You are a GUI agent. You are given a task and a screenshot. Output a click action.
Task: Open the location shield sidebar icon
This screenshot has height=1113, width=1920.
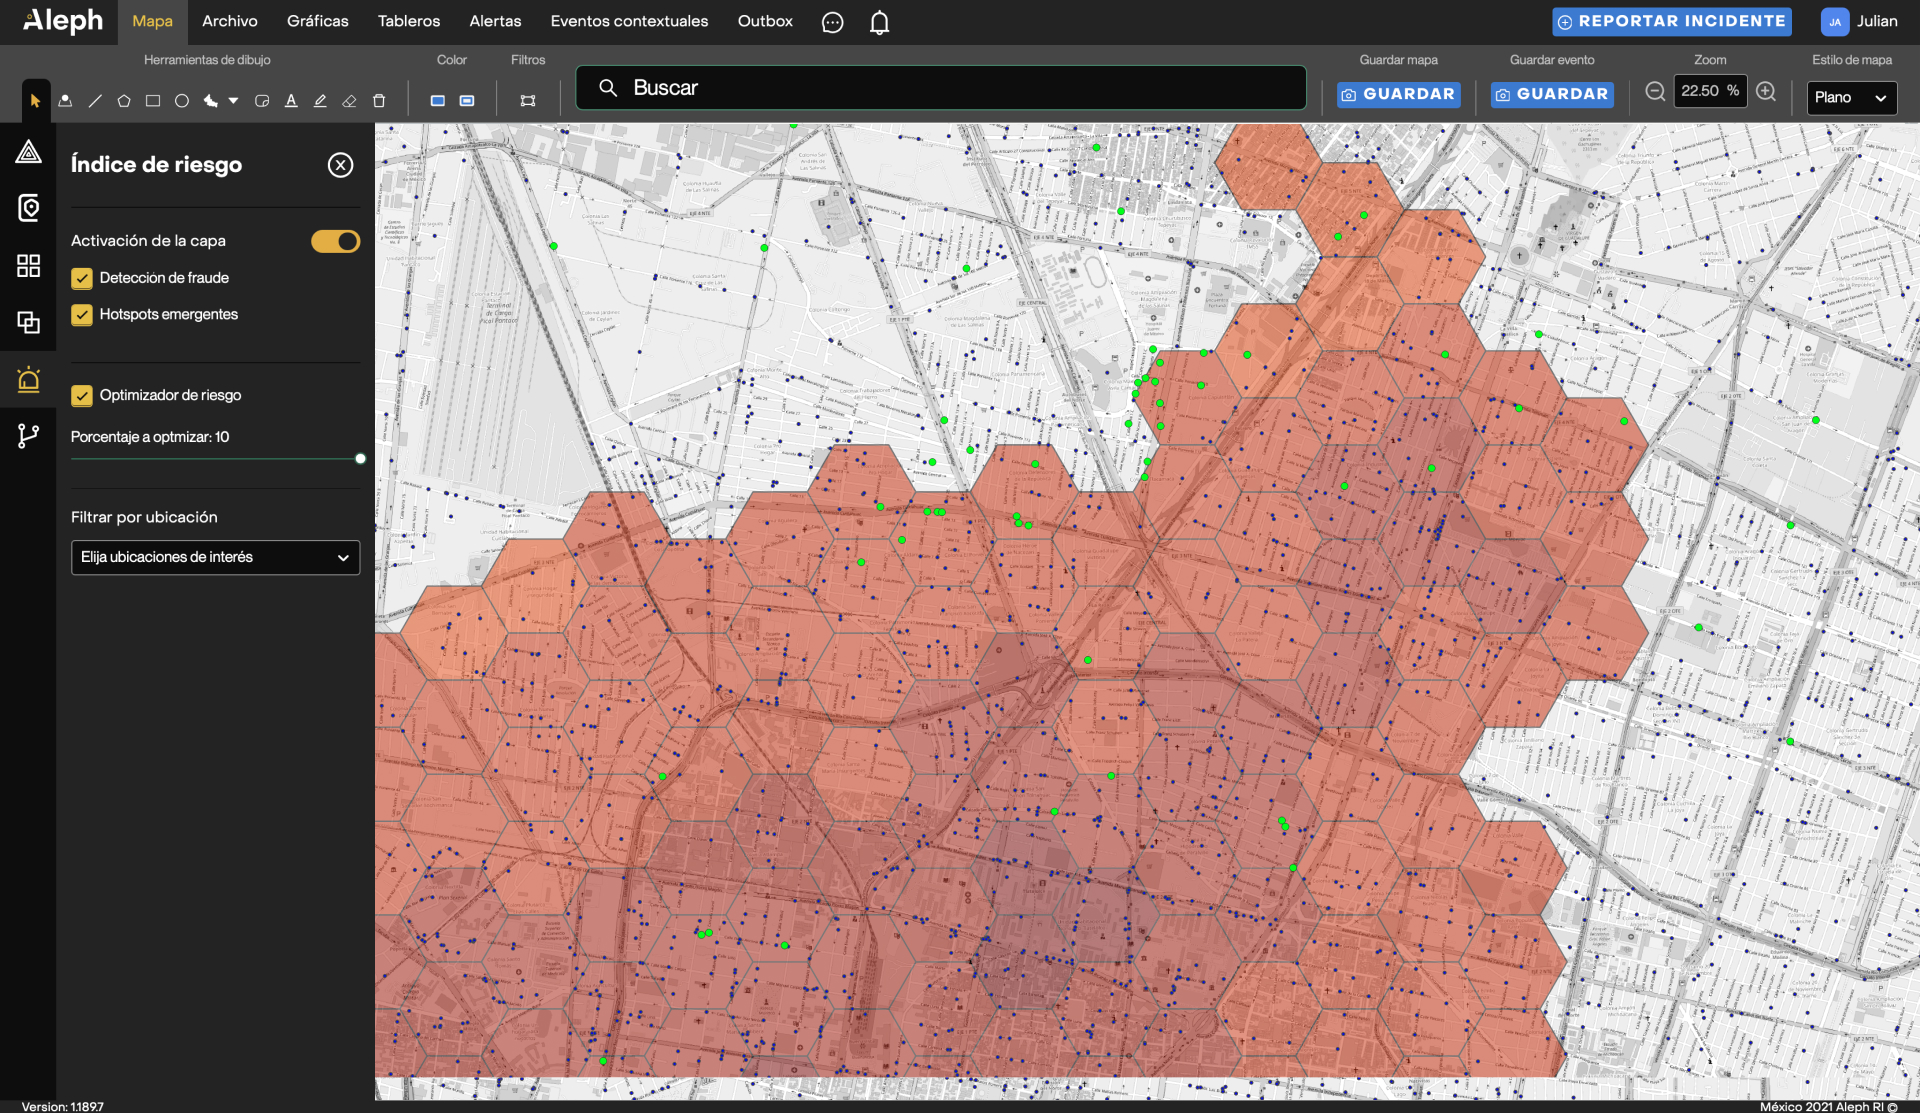28,208
